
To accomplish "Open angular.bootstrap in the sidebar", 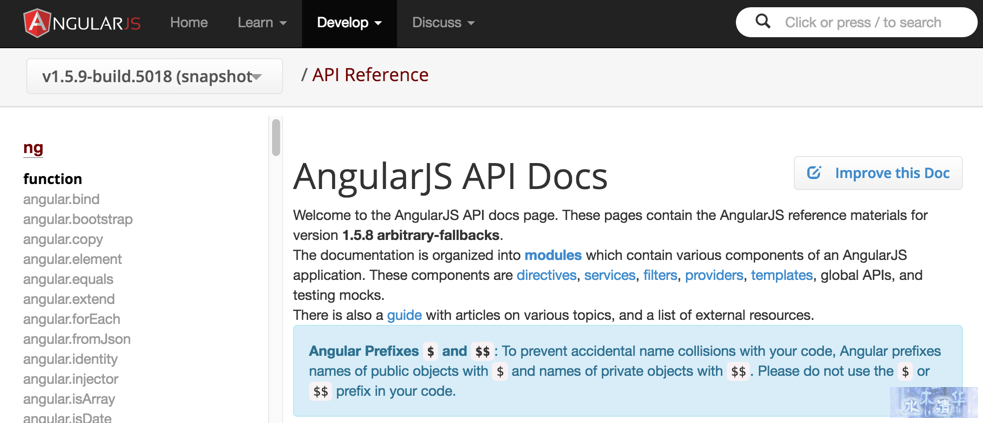I will tap(78, 219).
